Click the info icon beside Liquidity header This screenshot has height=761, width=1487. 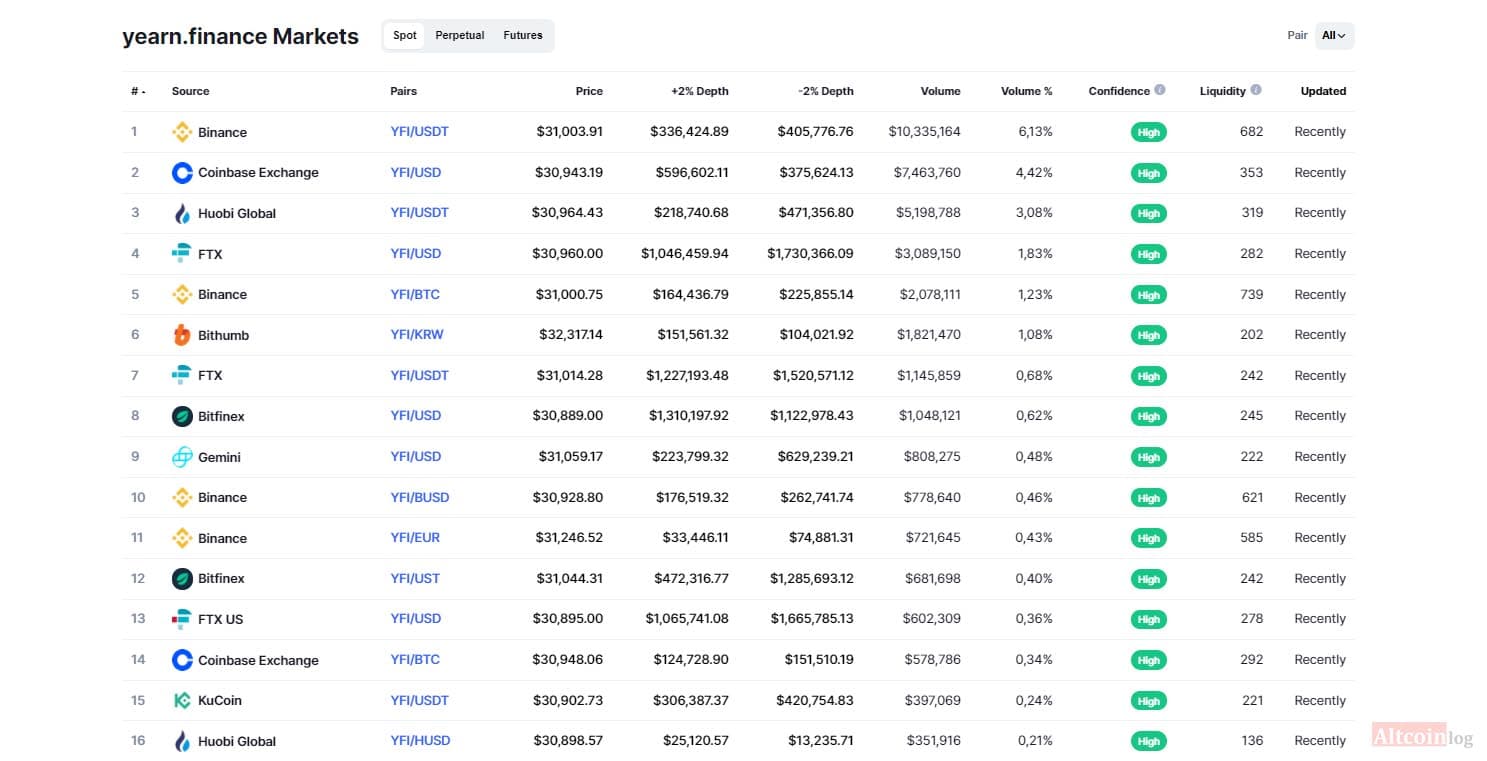point(1256,90)
